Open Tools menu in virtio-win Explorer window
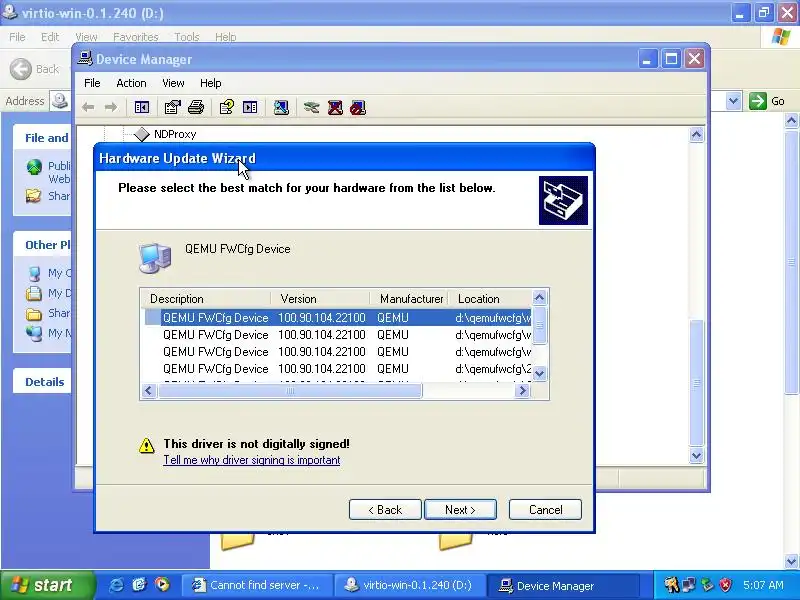The height and width of the screenshot is (600, 800). tap(187, 37)
